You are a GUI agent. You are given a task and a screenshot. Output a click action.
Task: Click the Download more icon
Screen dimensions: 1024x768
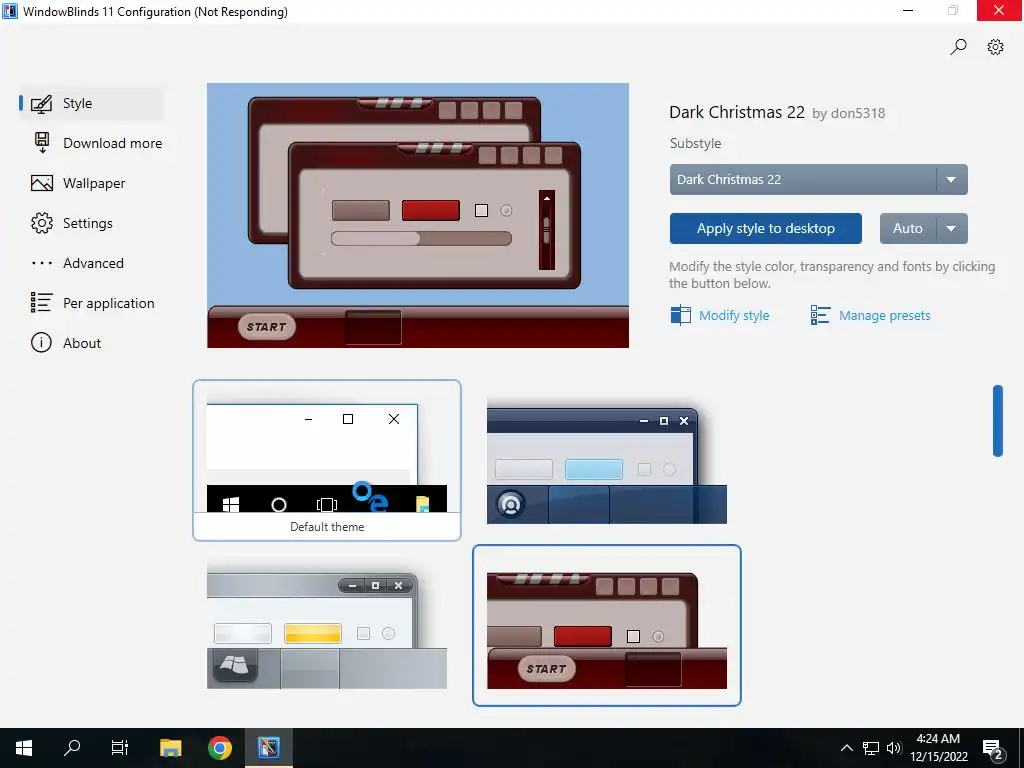[42, 143]
